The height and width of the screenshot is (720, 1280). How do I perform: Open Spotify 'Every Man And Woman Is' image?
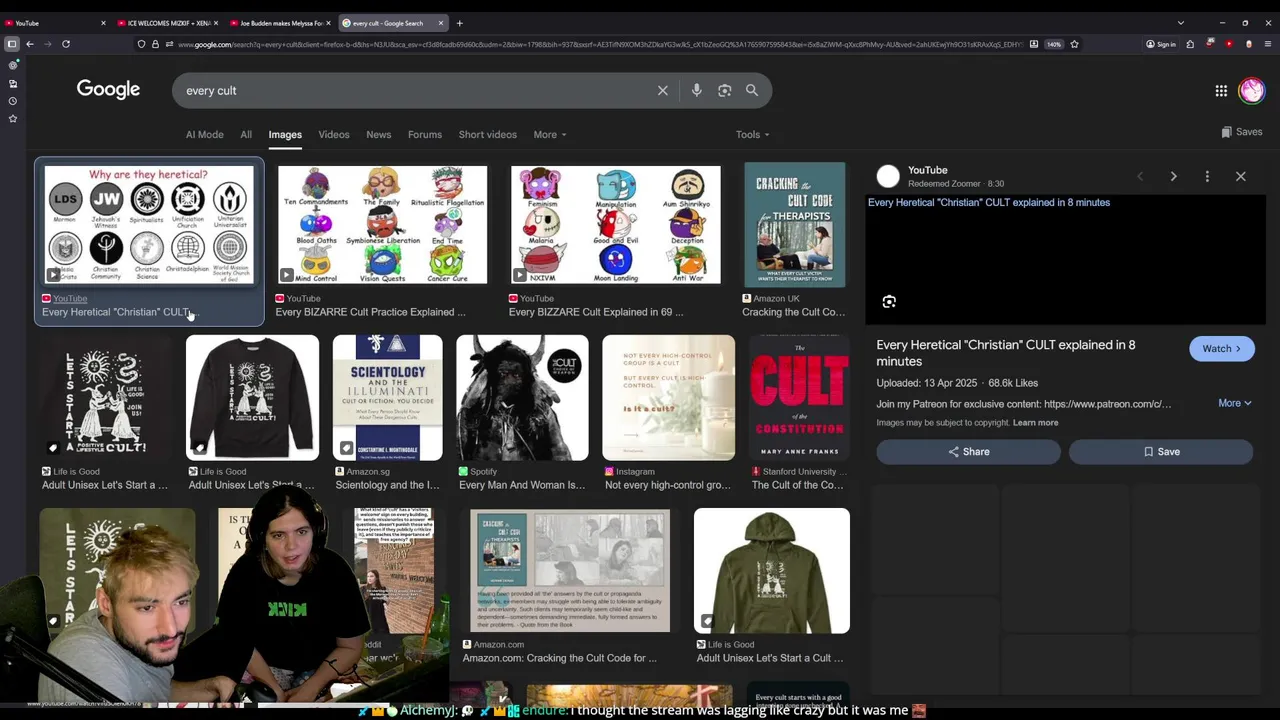[x=522, y=398]
